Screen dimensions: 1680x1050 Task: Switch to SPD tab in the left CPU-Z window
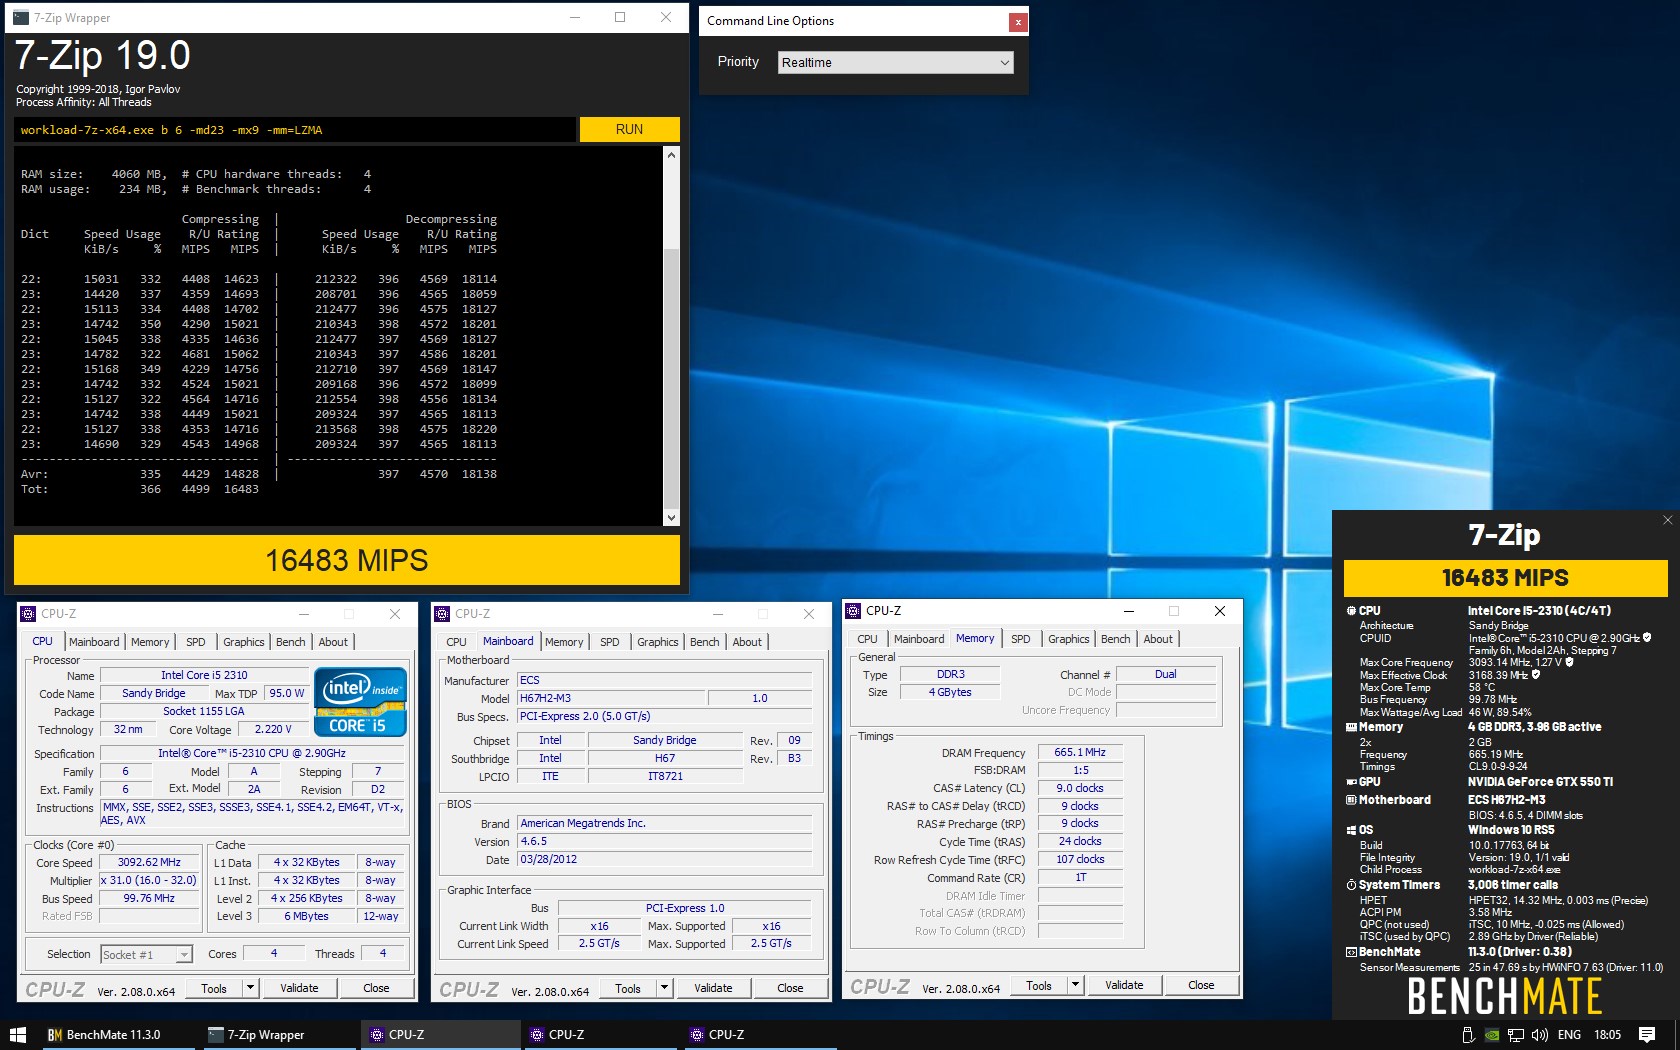(x=196, y=642)
